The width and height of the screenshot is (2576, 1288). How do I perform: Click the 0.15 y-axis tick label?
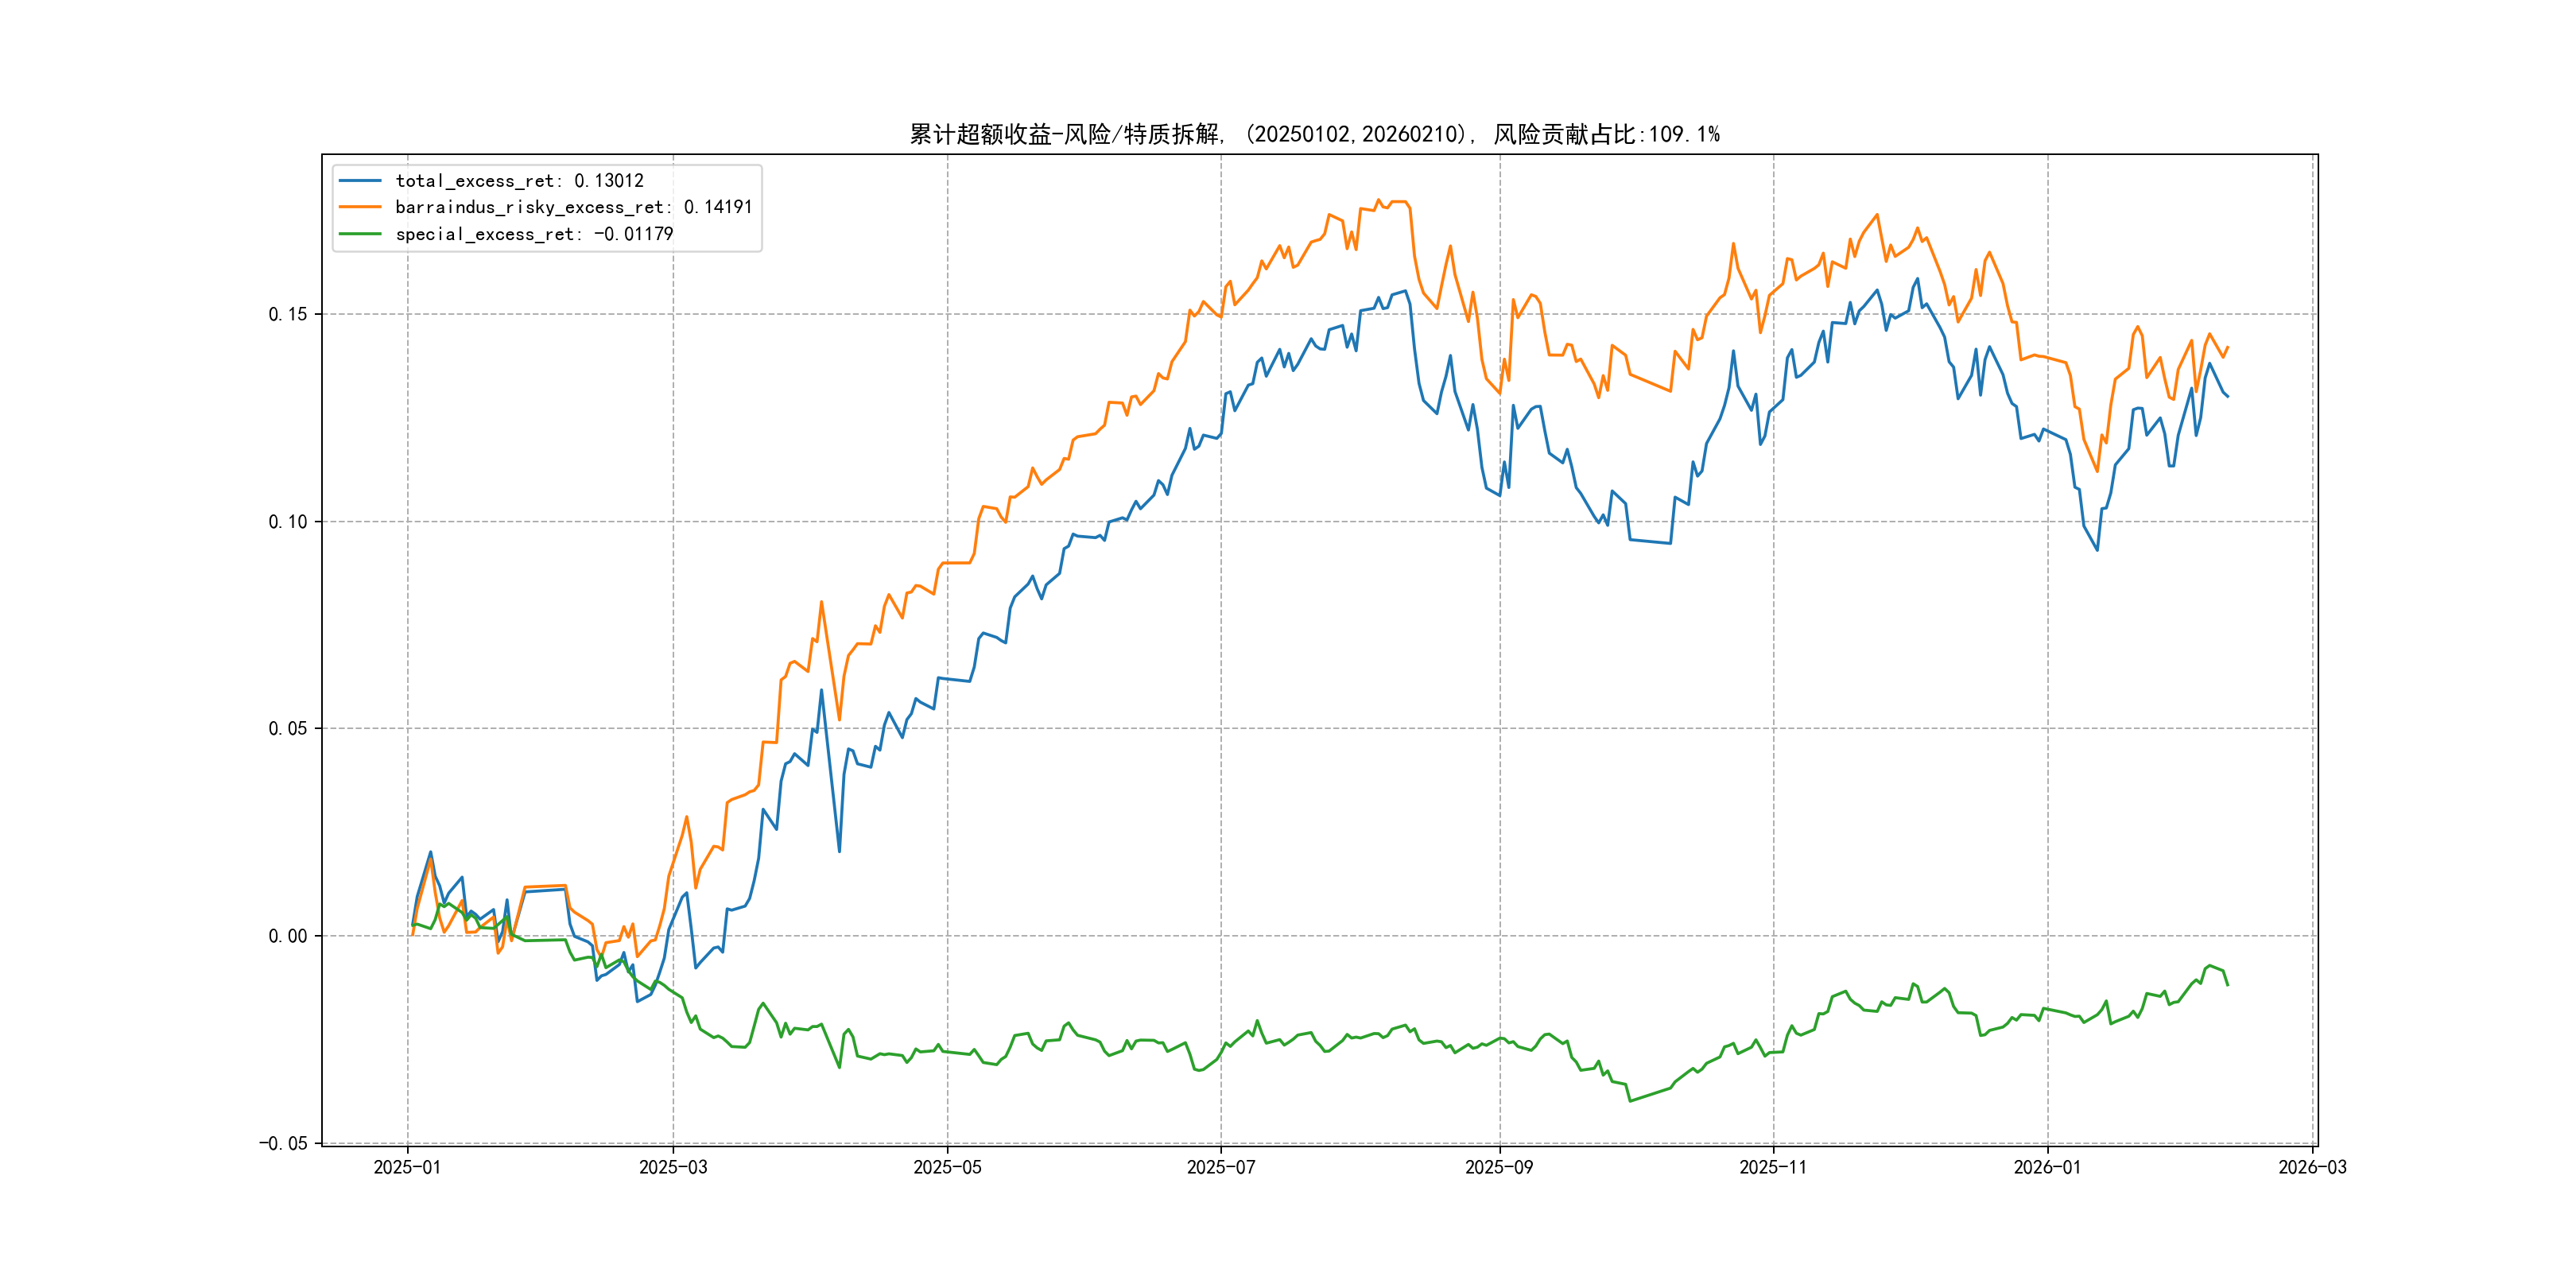pos(288,314)
